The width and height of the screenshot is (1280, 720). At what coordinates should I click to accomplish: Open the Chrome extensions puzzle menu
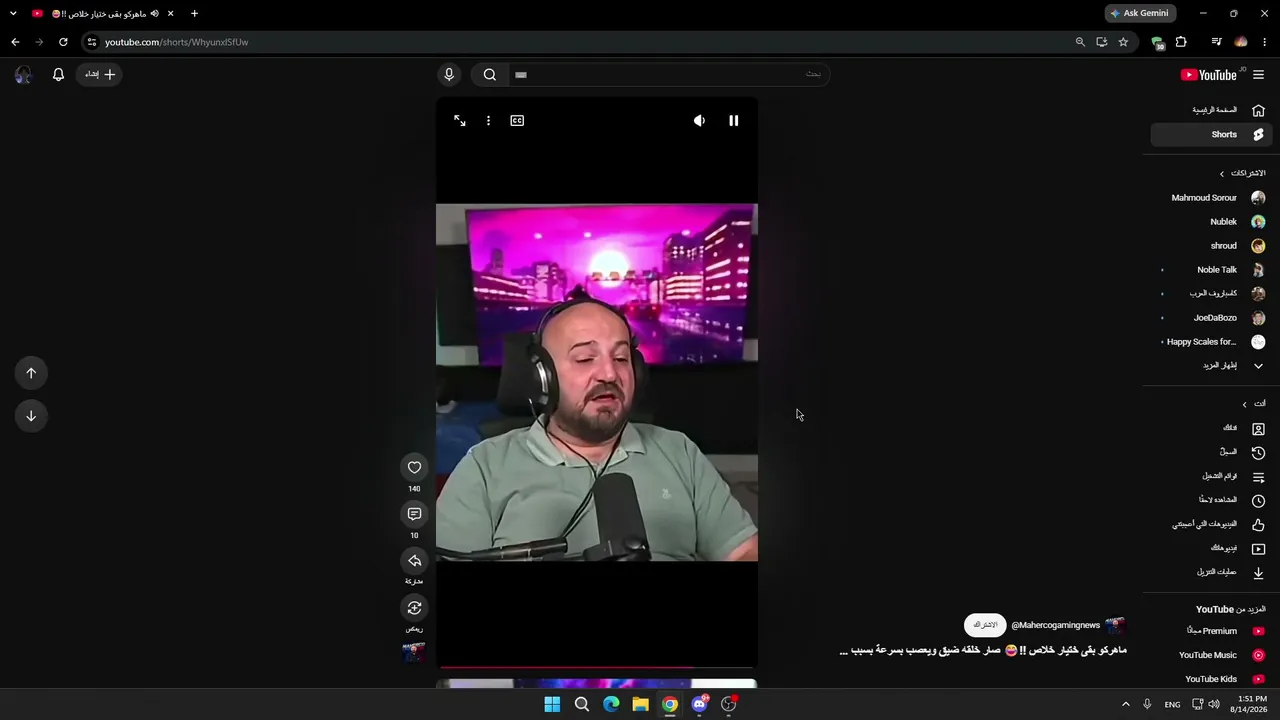[x=1181, y=42]
